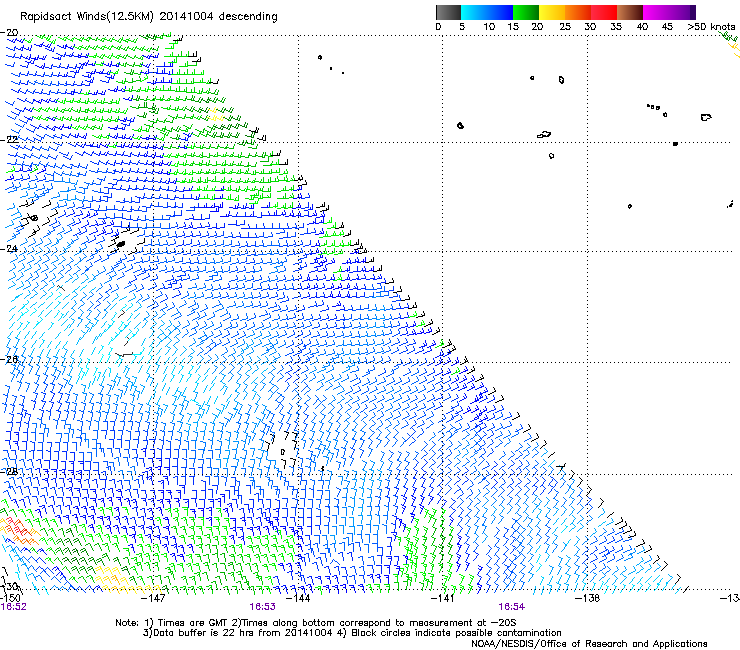Click the cyan-blue 5-15 knots legend band

(x=487, y=12)
